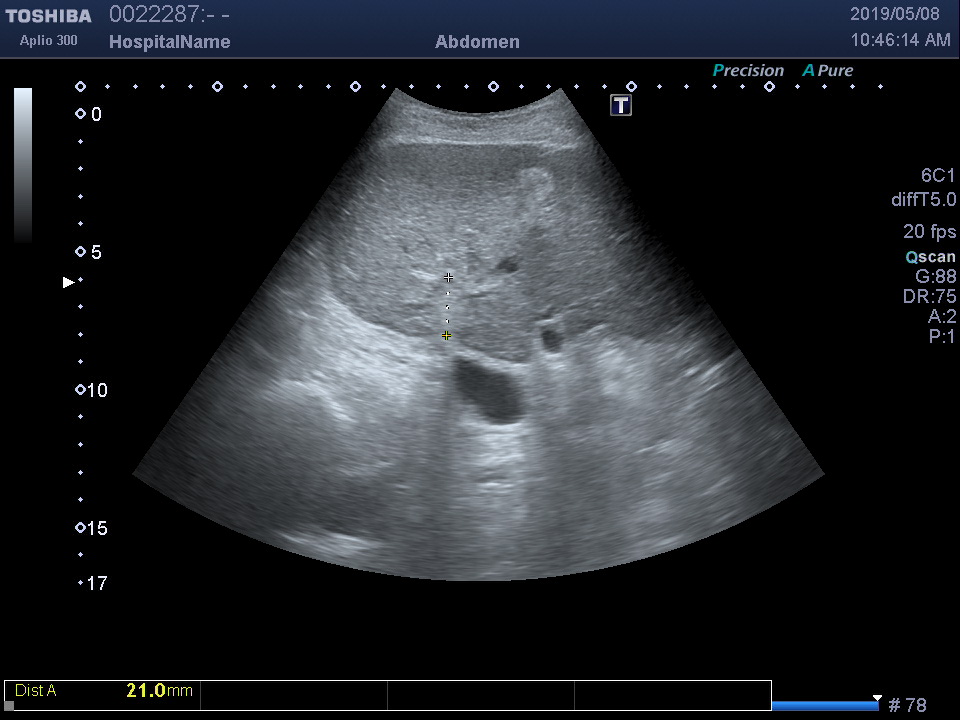Click the 0 cm depth scale marker
Viewport: 960px width, 720px height.
(81, 114)
